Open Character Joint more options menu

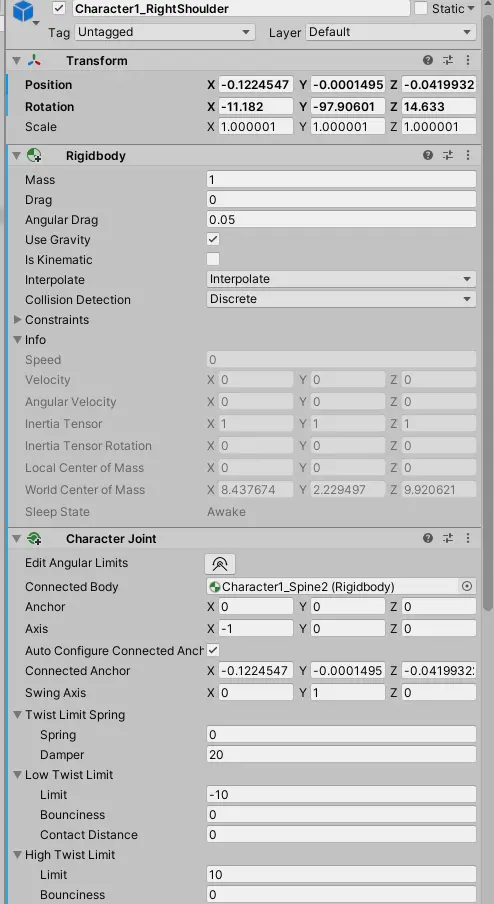pyautogui.click(x=468, y=538)
